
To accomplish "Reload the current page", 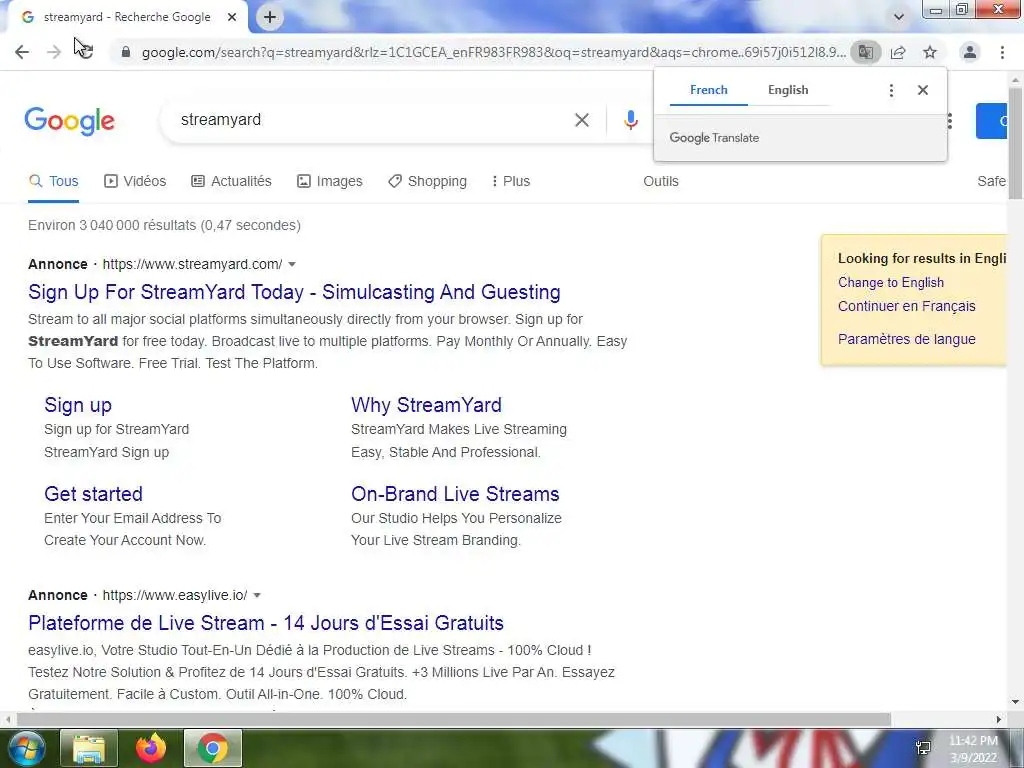I will [85, 52].
